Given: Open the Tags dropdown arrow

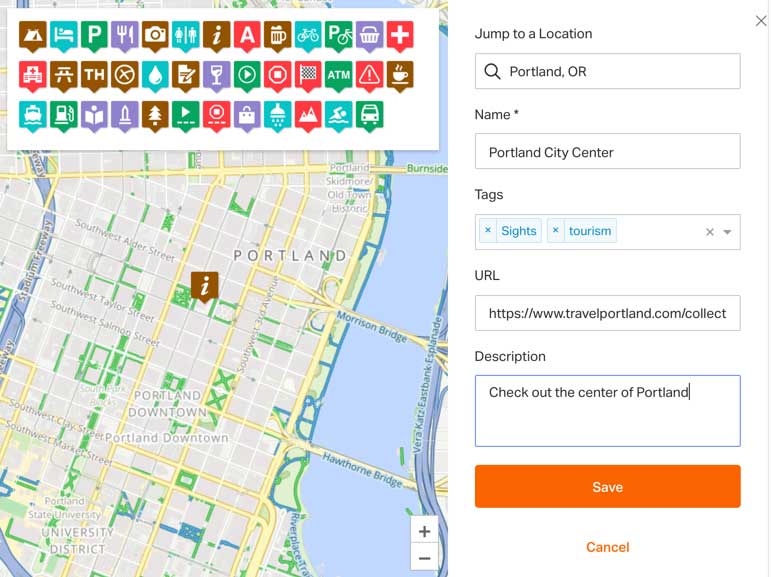Looking at the screenshot, I should [727, 232].
